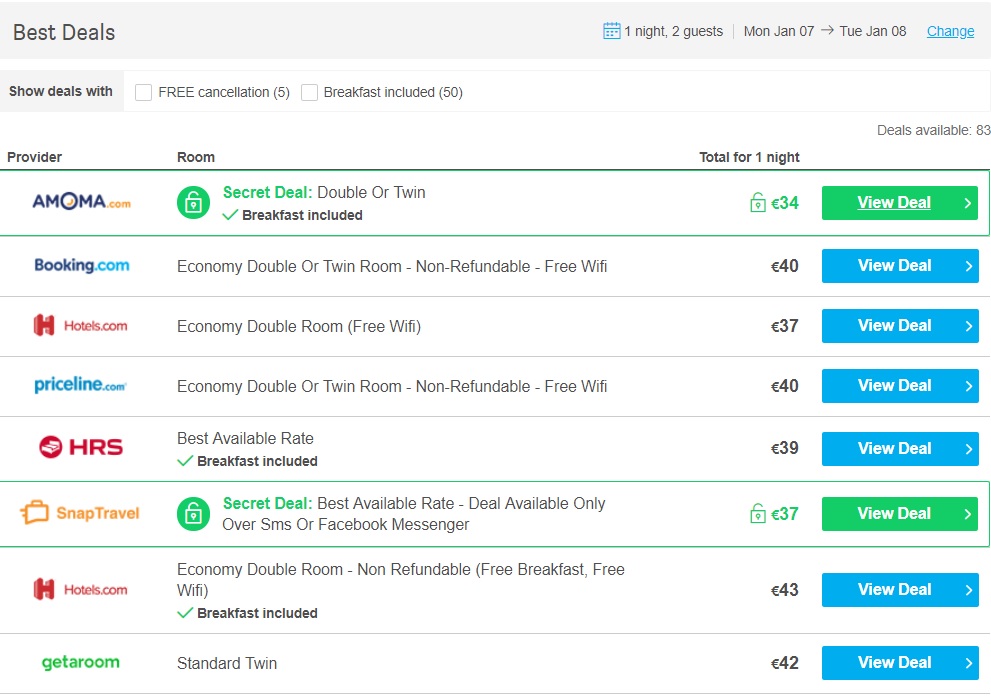The height and width of the screenshot is (697, 991).
Task: Click the green lock badge in the AMOMA row
Action: (x=193, y=203)
